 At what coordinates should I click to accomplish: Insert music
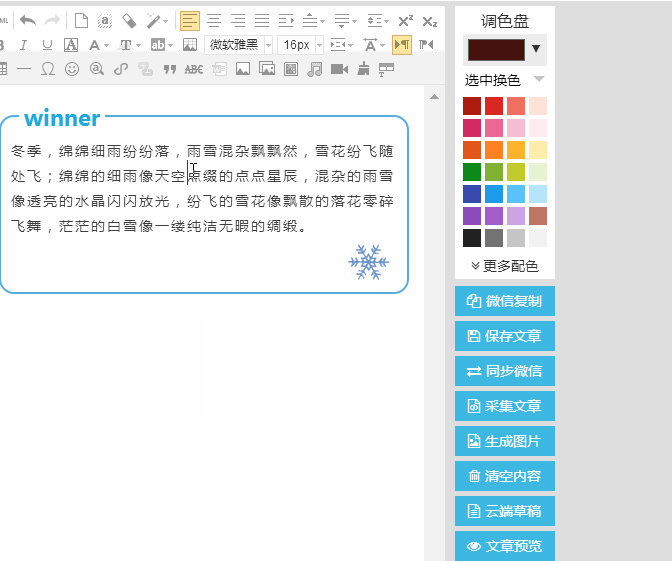pyautogui.click(x=315, y=69)
